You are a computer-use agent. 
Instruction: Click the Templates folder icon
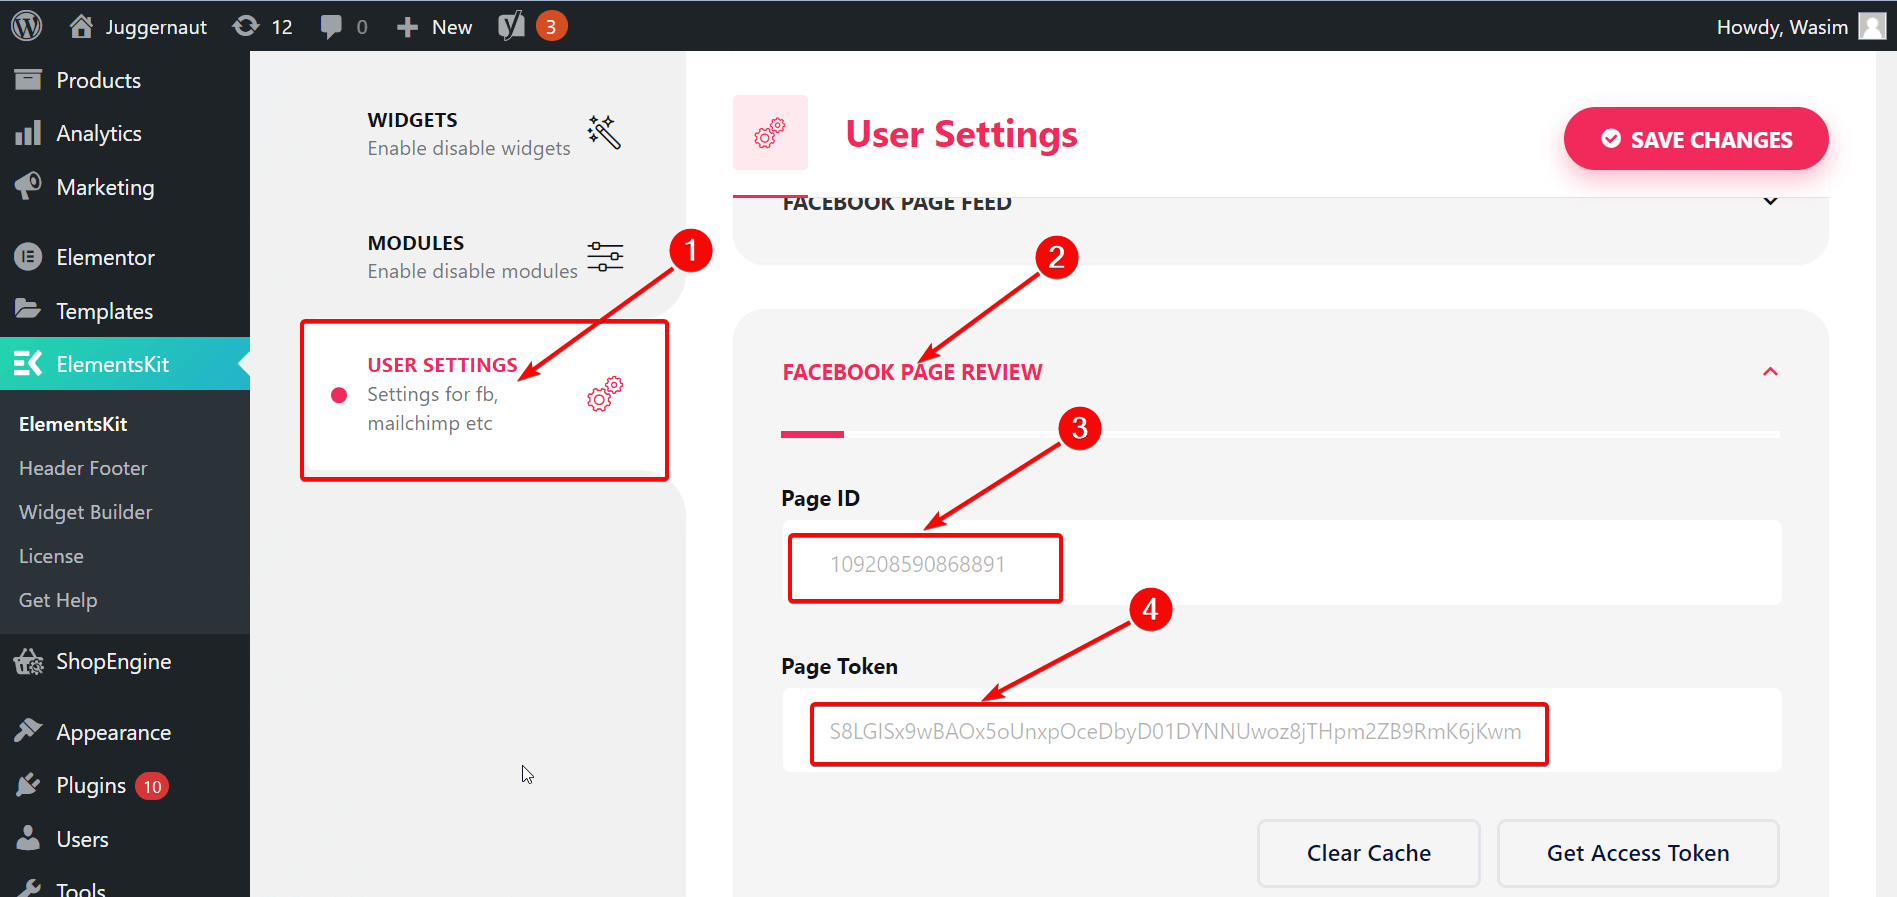[28, 309]
